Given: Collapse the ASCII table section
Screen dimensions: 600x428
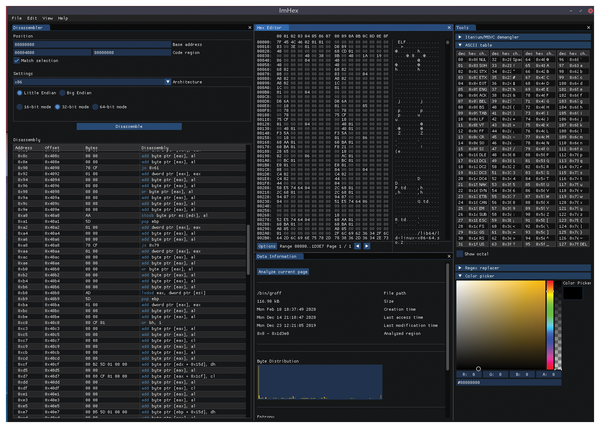Looking at the screenshot, I should 523,45.
